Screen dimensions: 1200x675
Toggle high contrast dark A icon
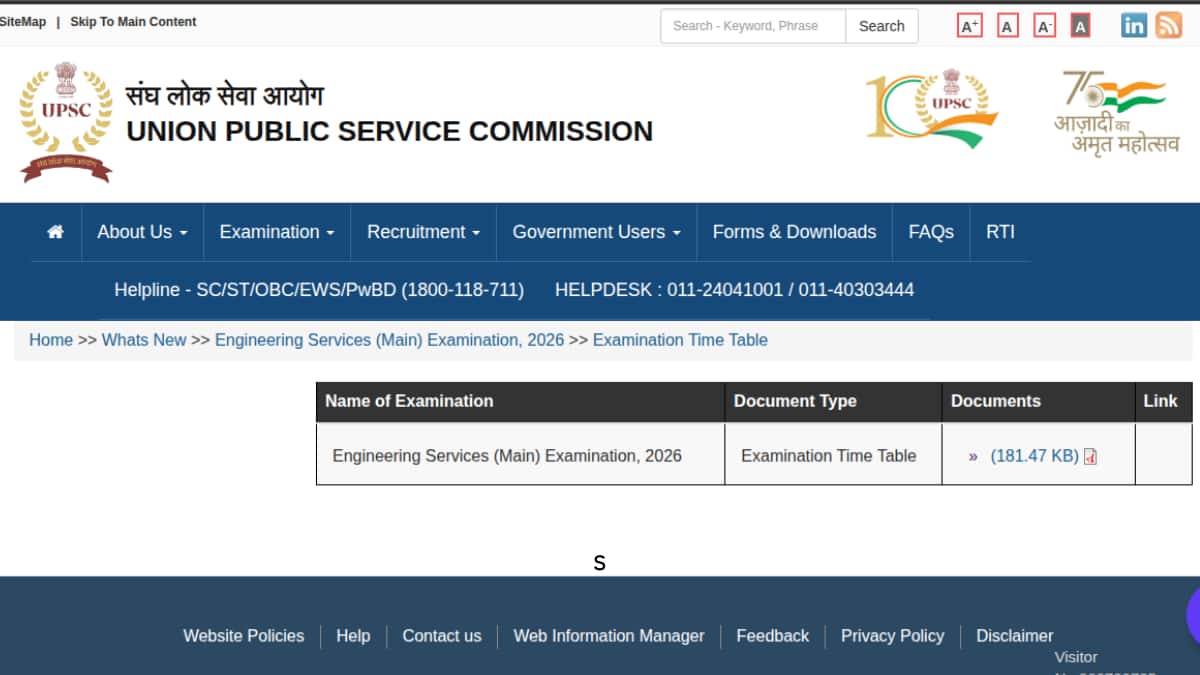pyautogui.click(x=1080, y=26)
